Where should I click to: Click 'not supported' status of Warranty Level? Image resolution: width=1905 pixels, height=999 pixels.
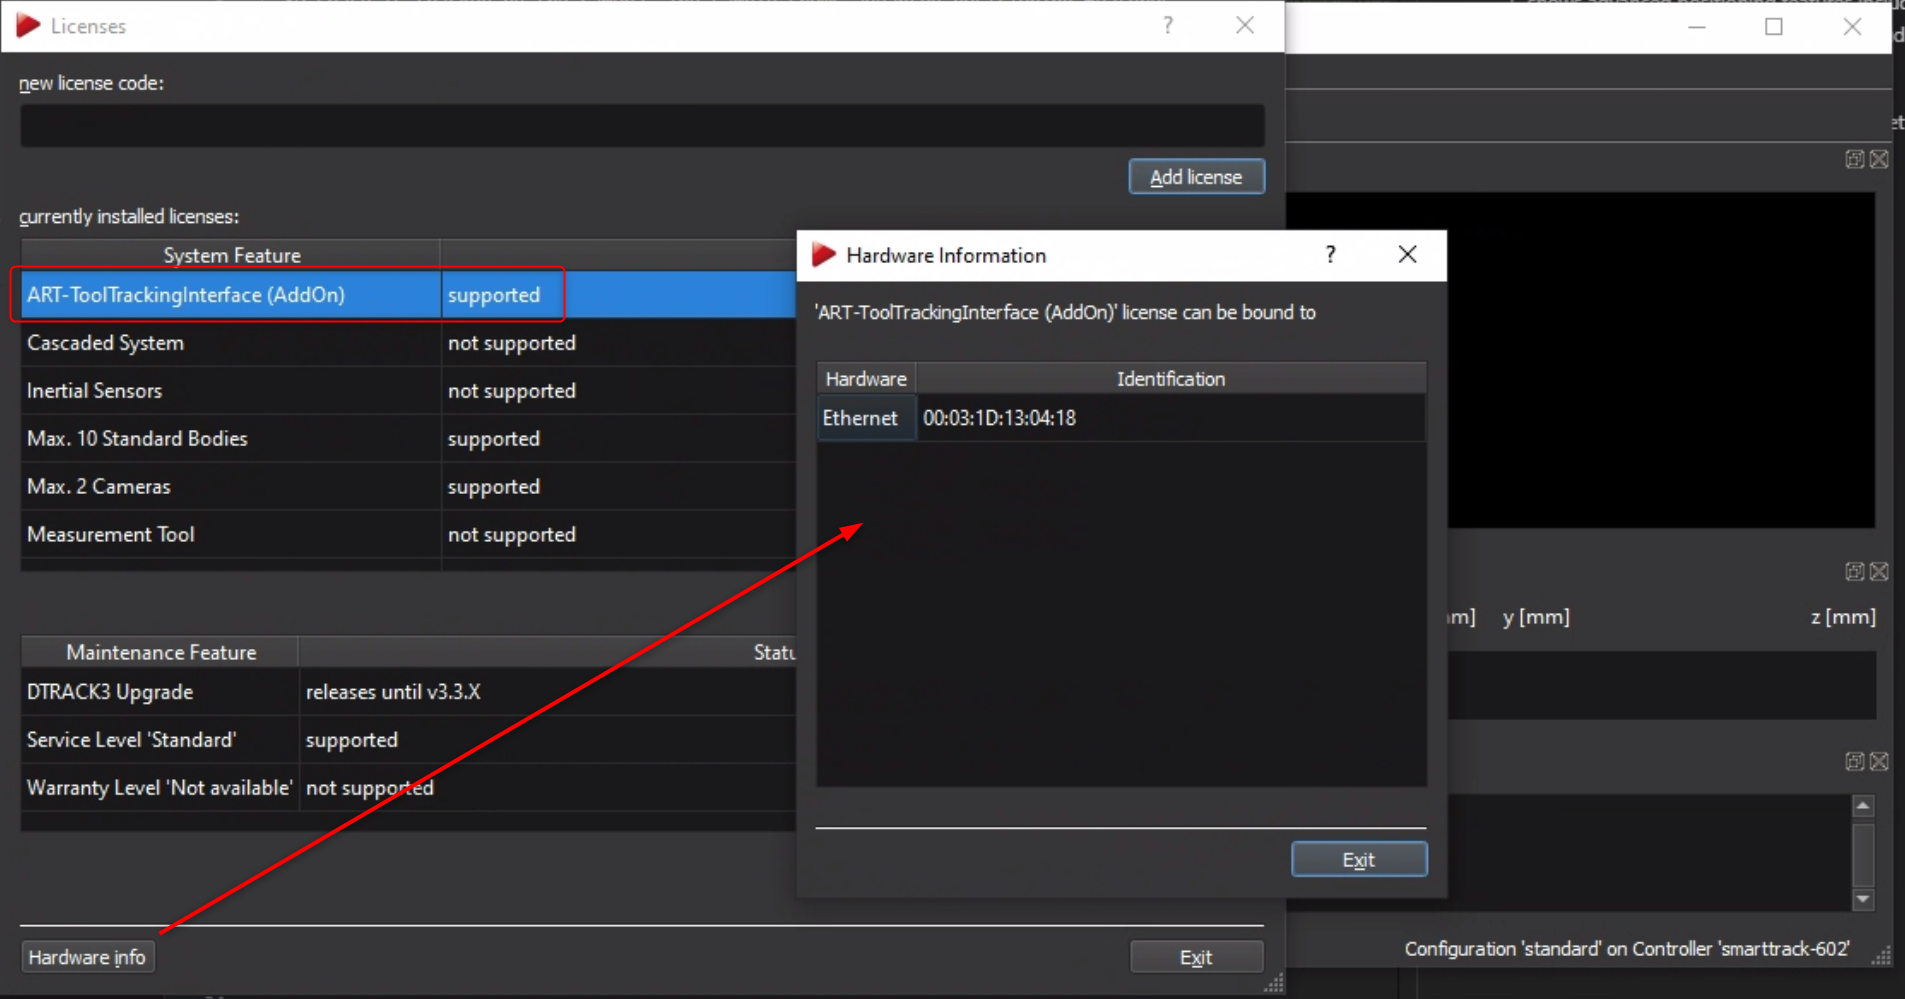pyautogui.click(x=370, y=788)
